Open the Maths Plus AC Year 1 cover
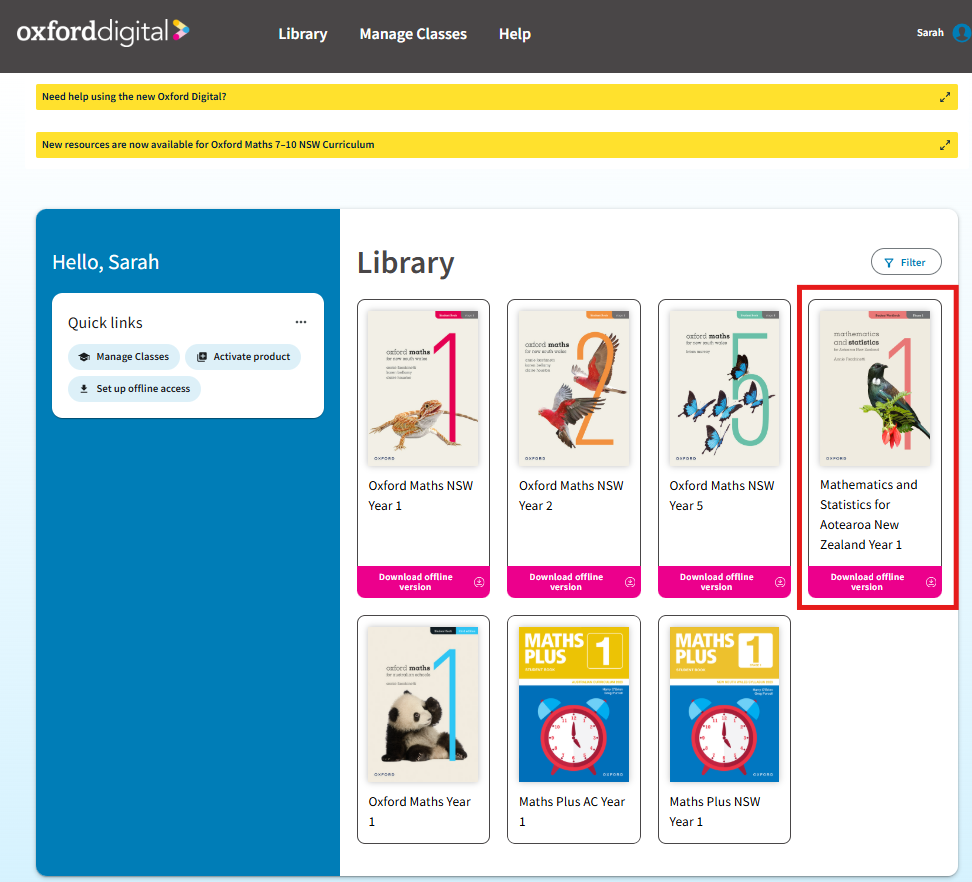The width and height of the screenshot is (972, 882). pos(573,704)
